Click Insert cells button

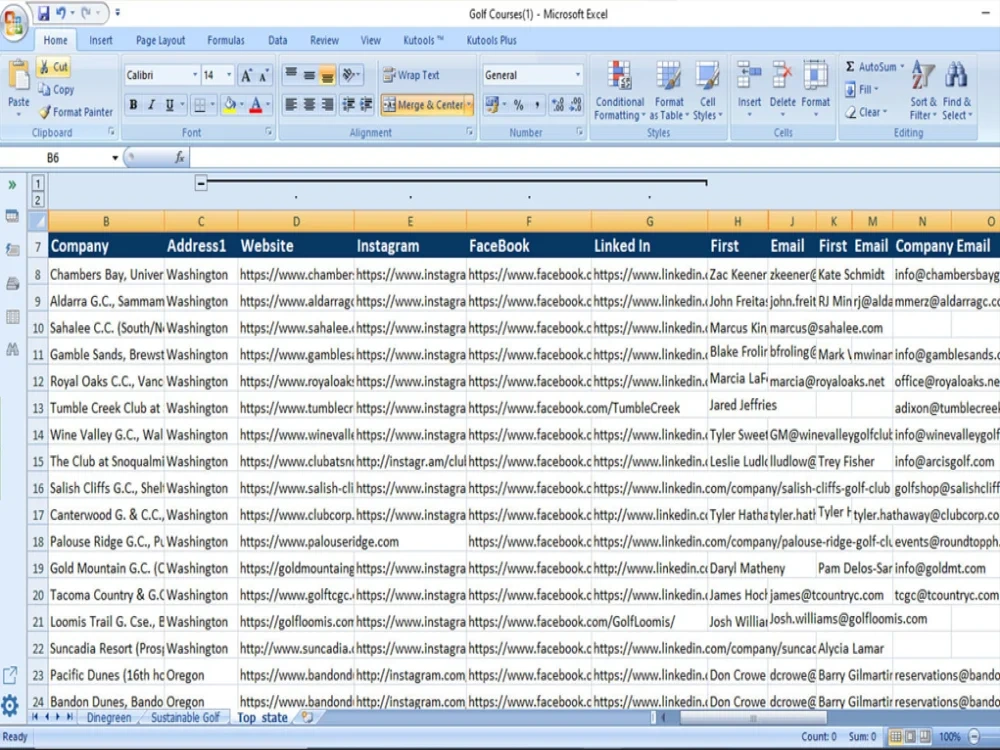coord(749,89)
